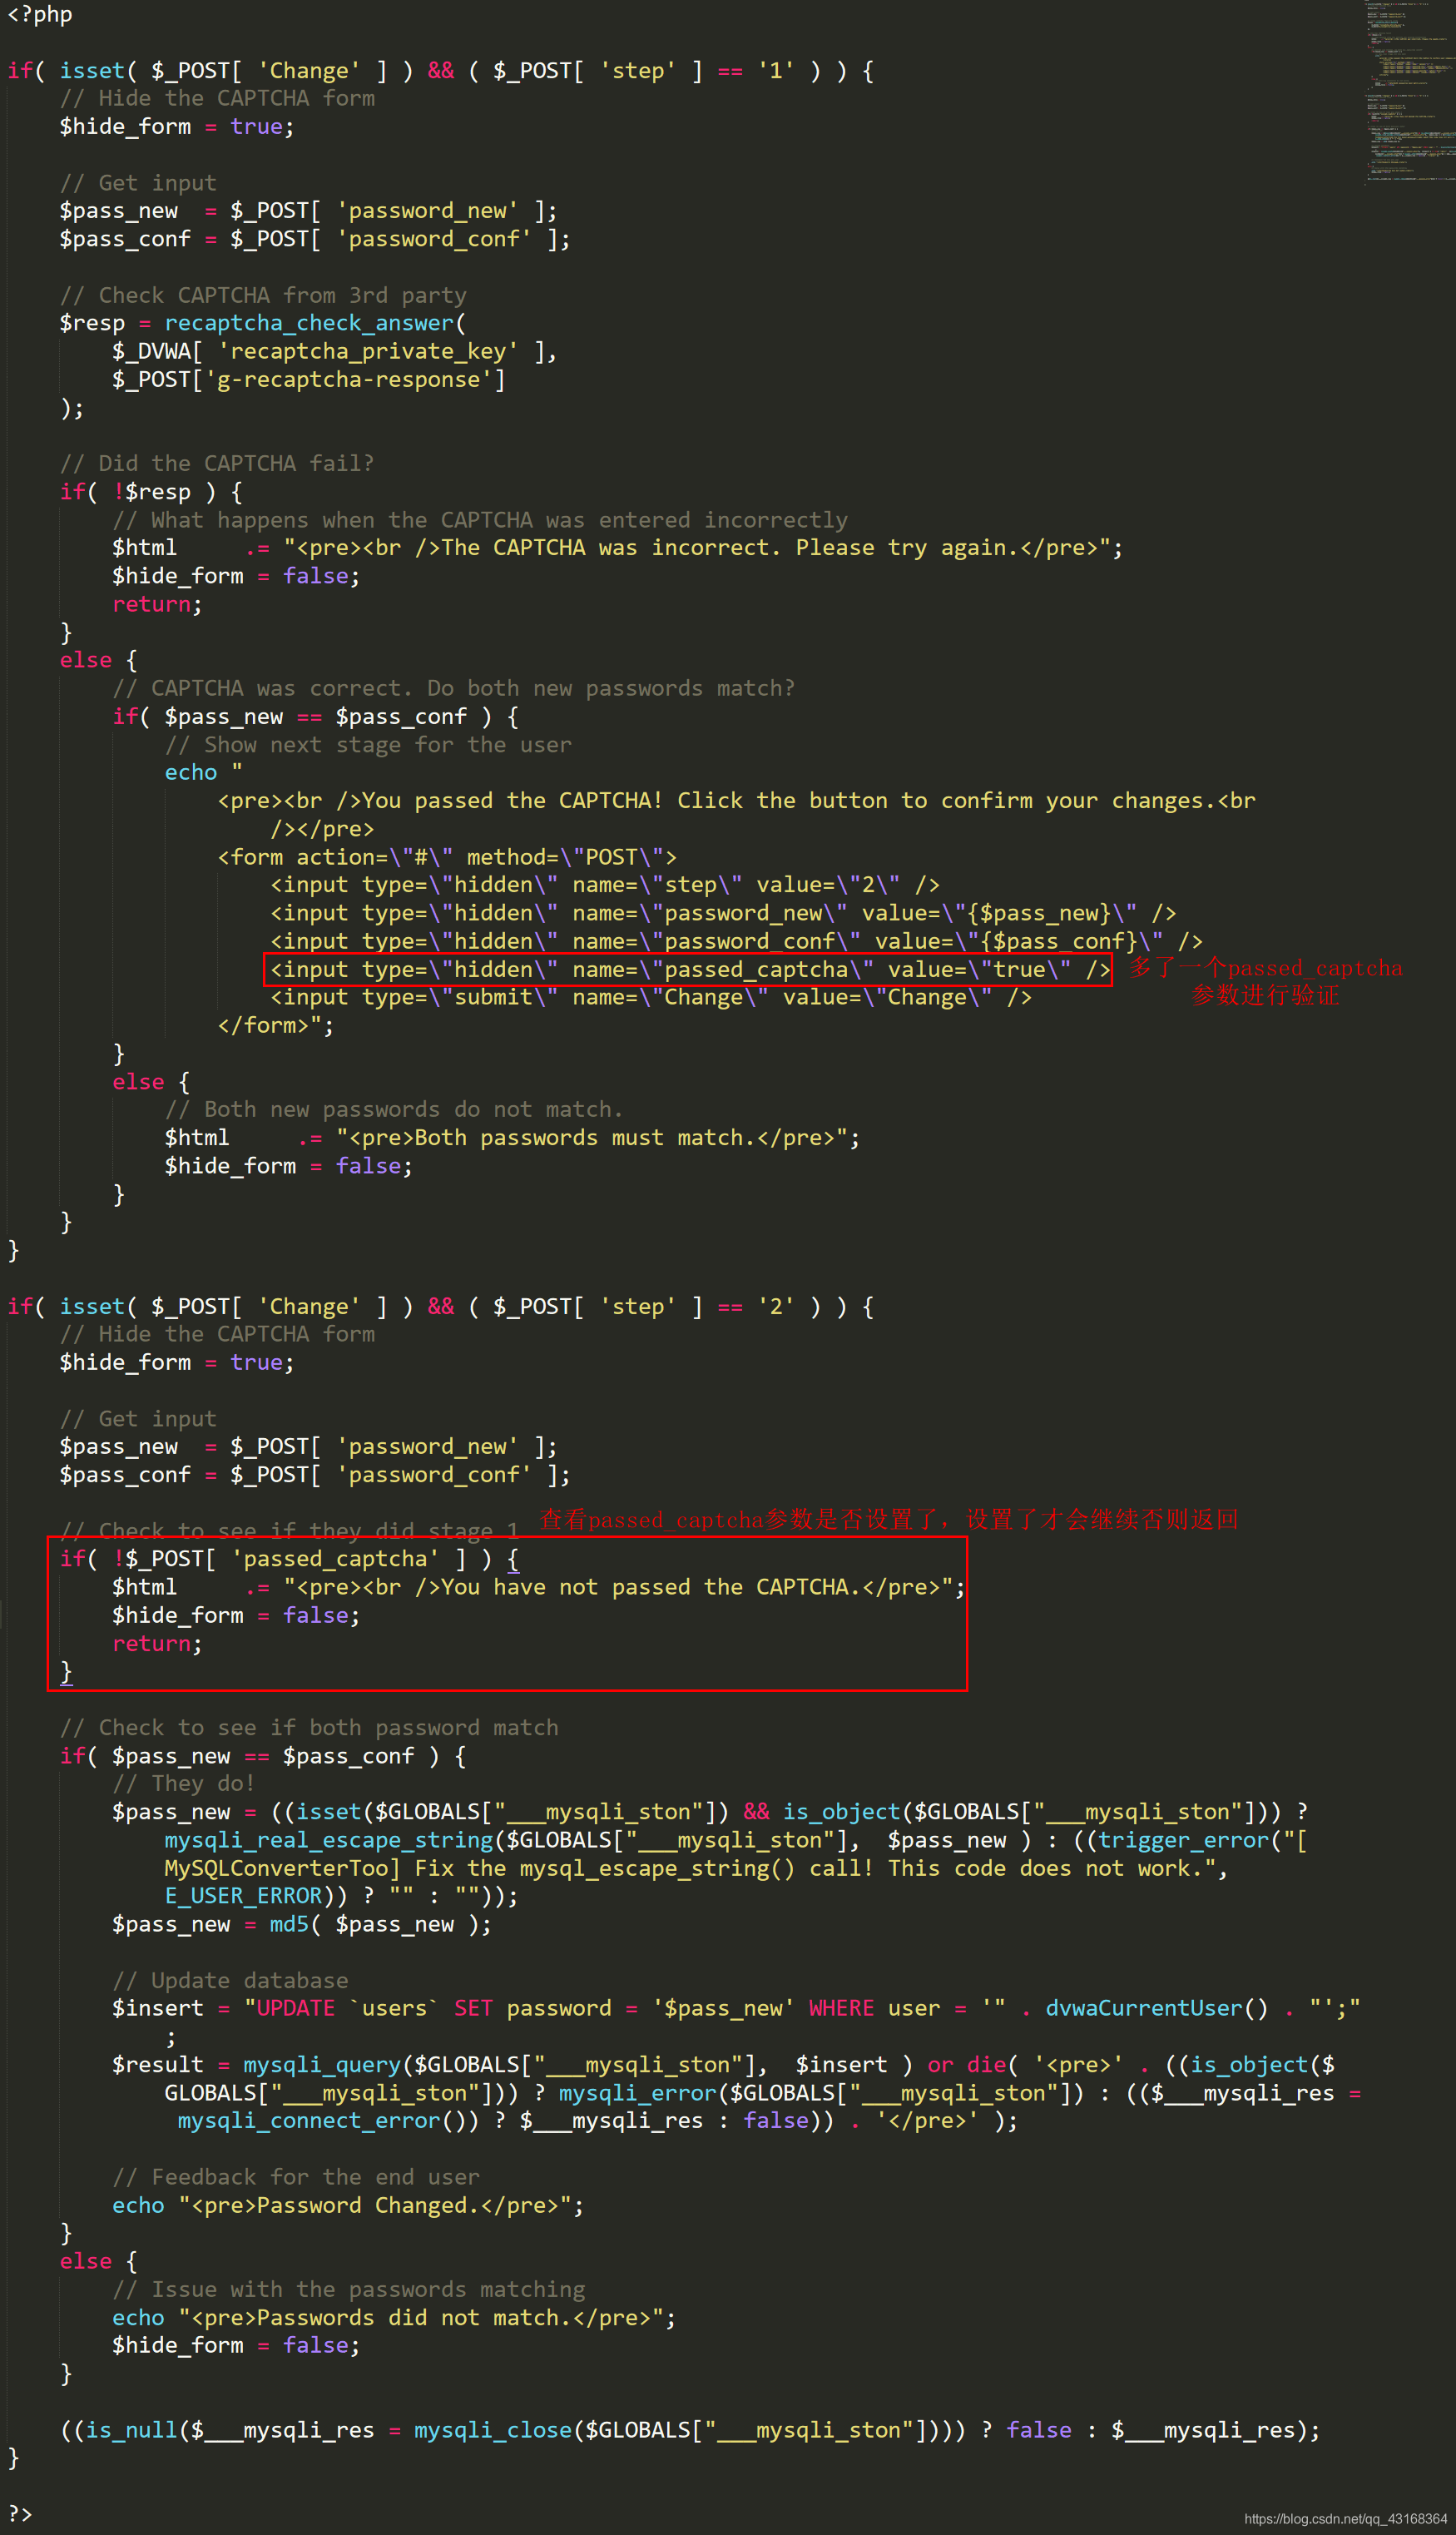
Task: Click the '// Show next stage for the user' comment
Action: tap(369, 745)
